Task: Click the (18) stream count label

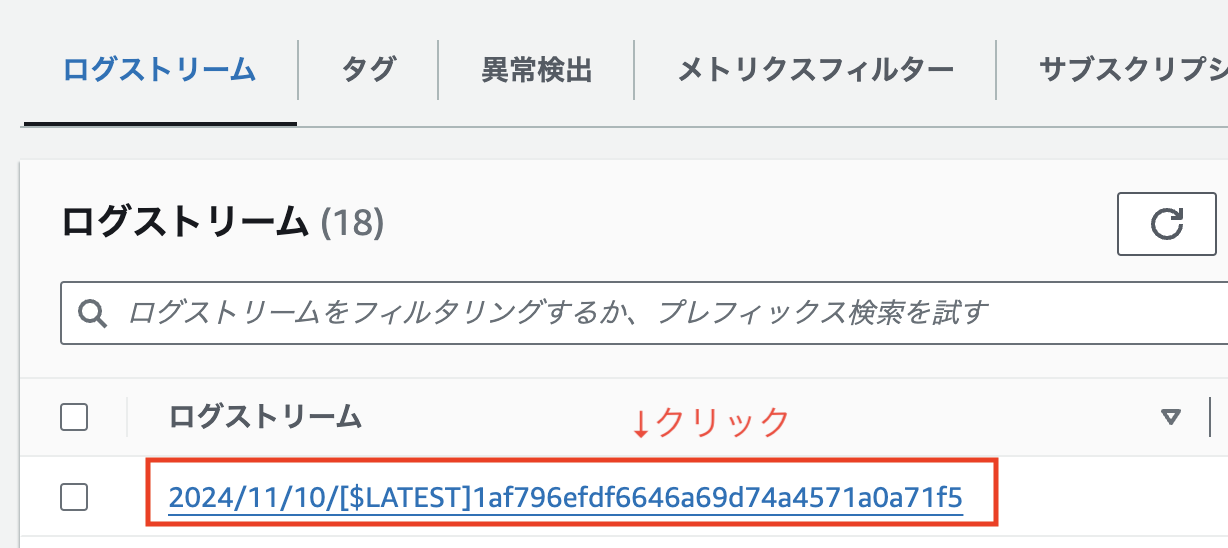Action: [352, 223]
